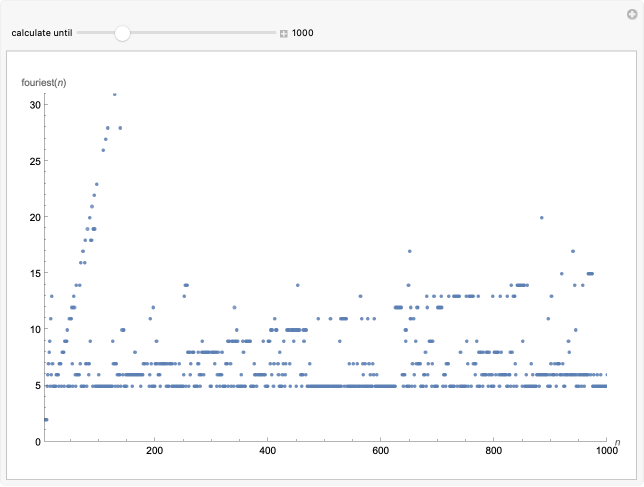Click the highest data point above 30

click(x=115, y=94)
